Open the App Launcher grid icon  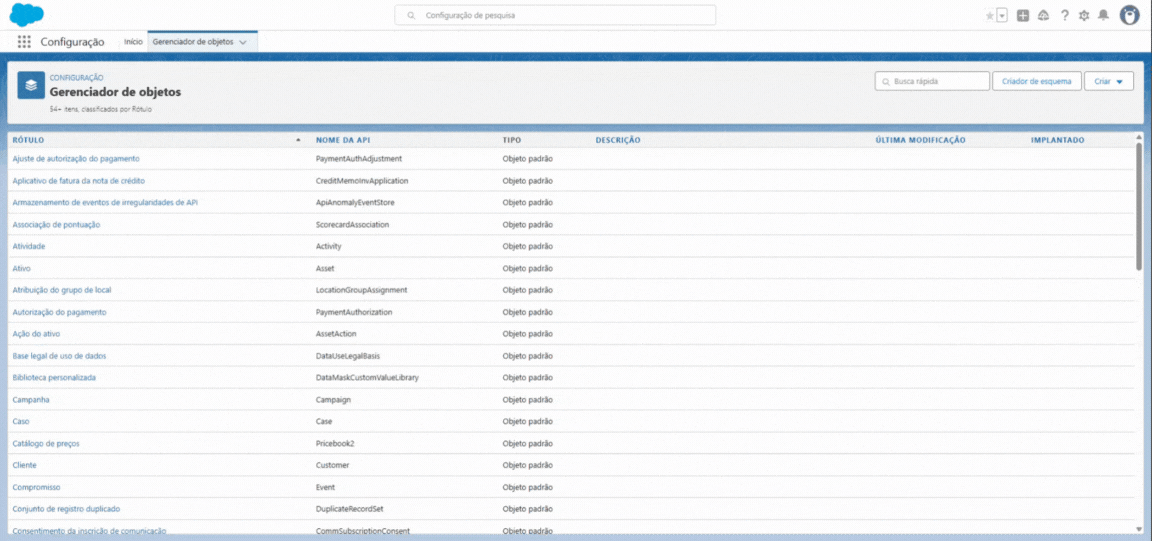24,42
